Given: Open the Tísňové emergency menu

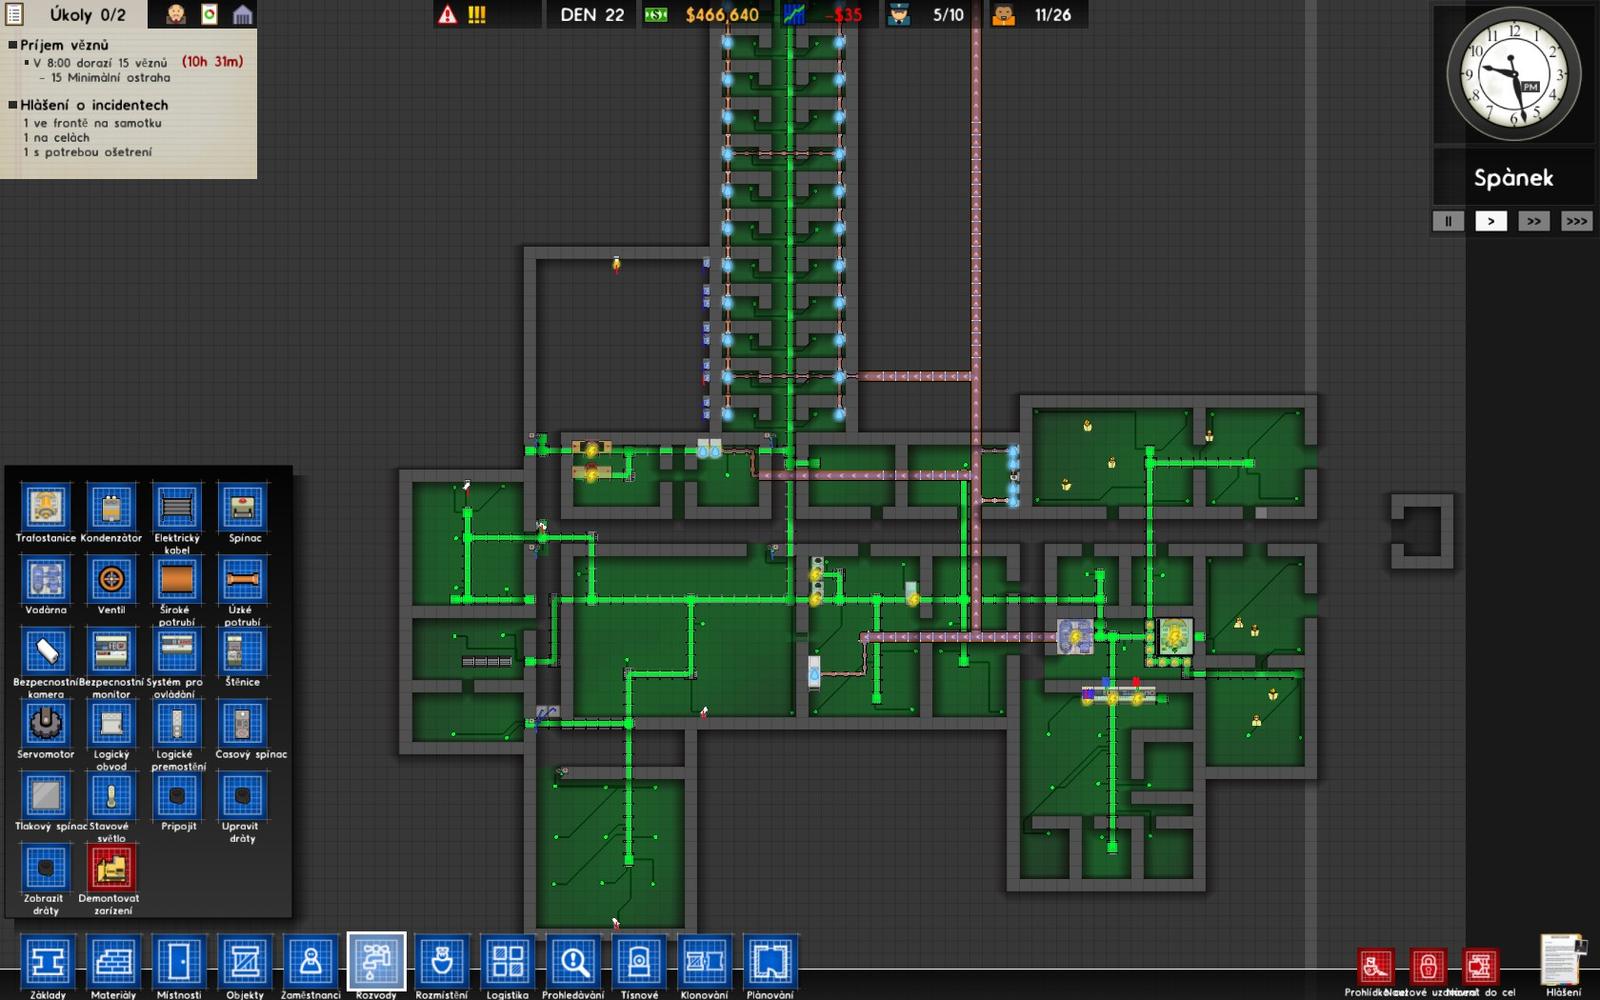Looking at the screenshot, I should coord(639,962).
